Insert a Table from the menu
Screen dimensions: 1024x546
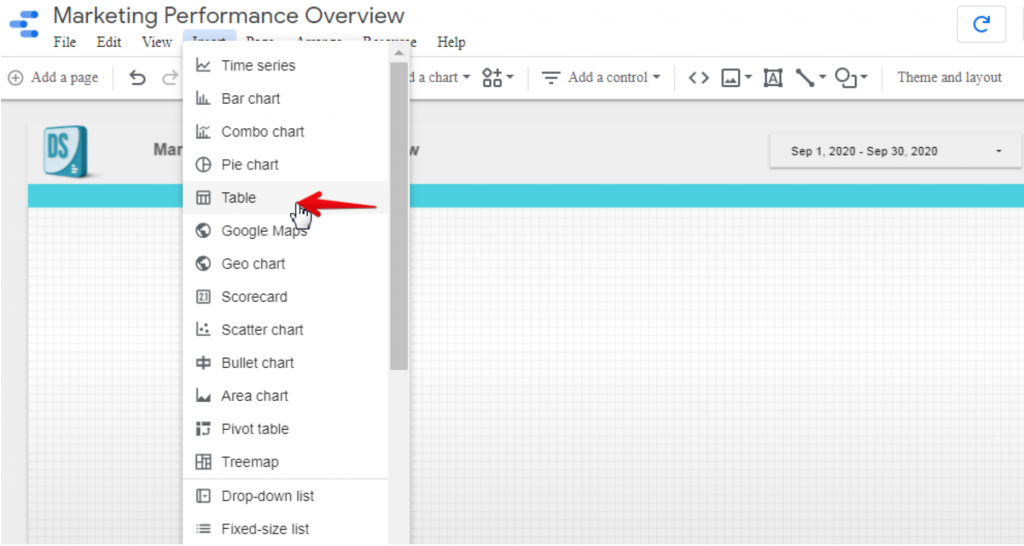(x=285, y=197)
